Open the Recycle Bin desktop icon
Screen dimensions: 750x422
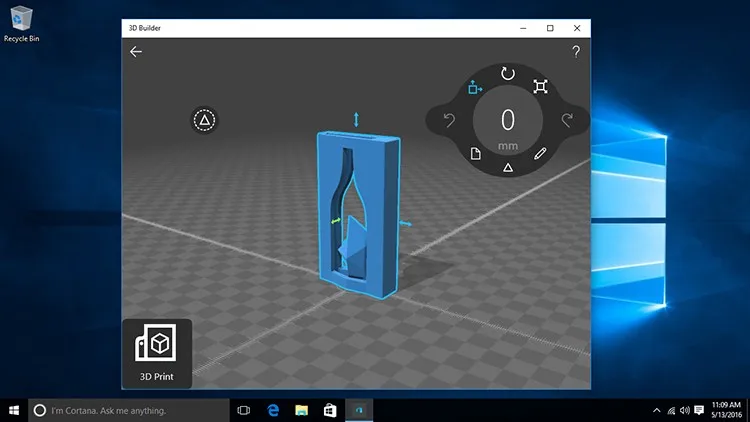[22, 24]
